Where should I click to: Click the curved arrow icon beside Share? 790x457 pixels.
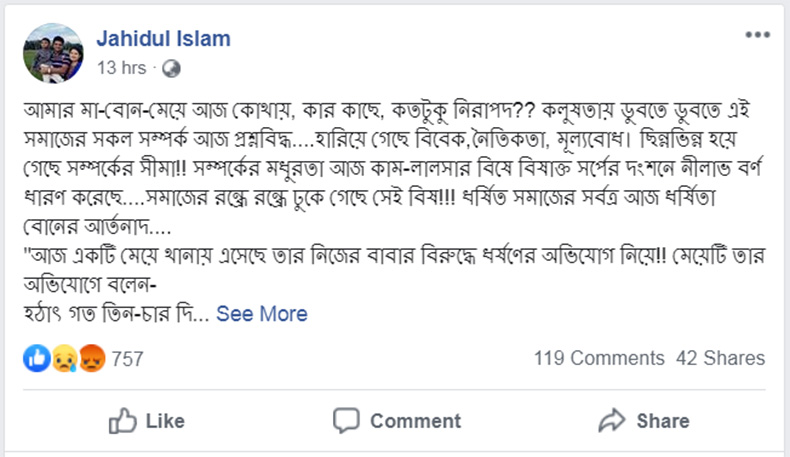(x=611, y=421)
